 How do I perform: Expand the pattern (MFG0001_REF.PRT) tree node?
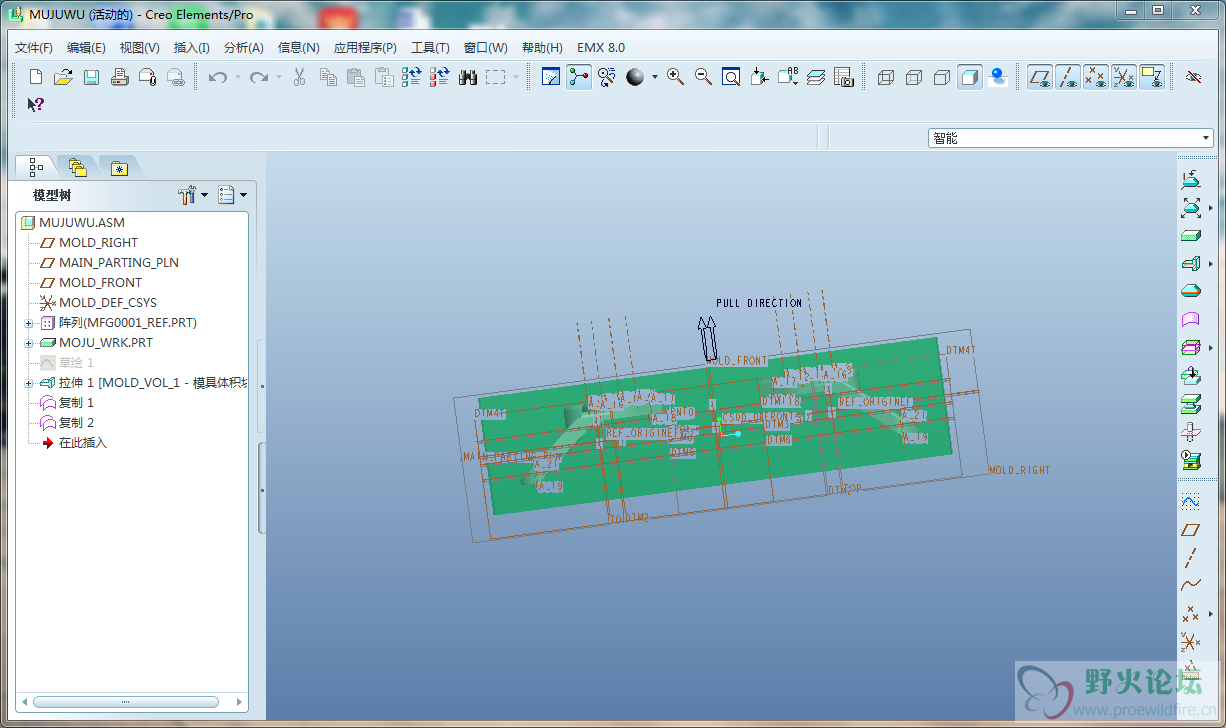click(x=28, y=323)
